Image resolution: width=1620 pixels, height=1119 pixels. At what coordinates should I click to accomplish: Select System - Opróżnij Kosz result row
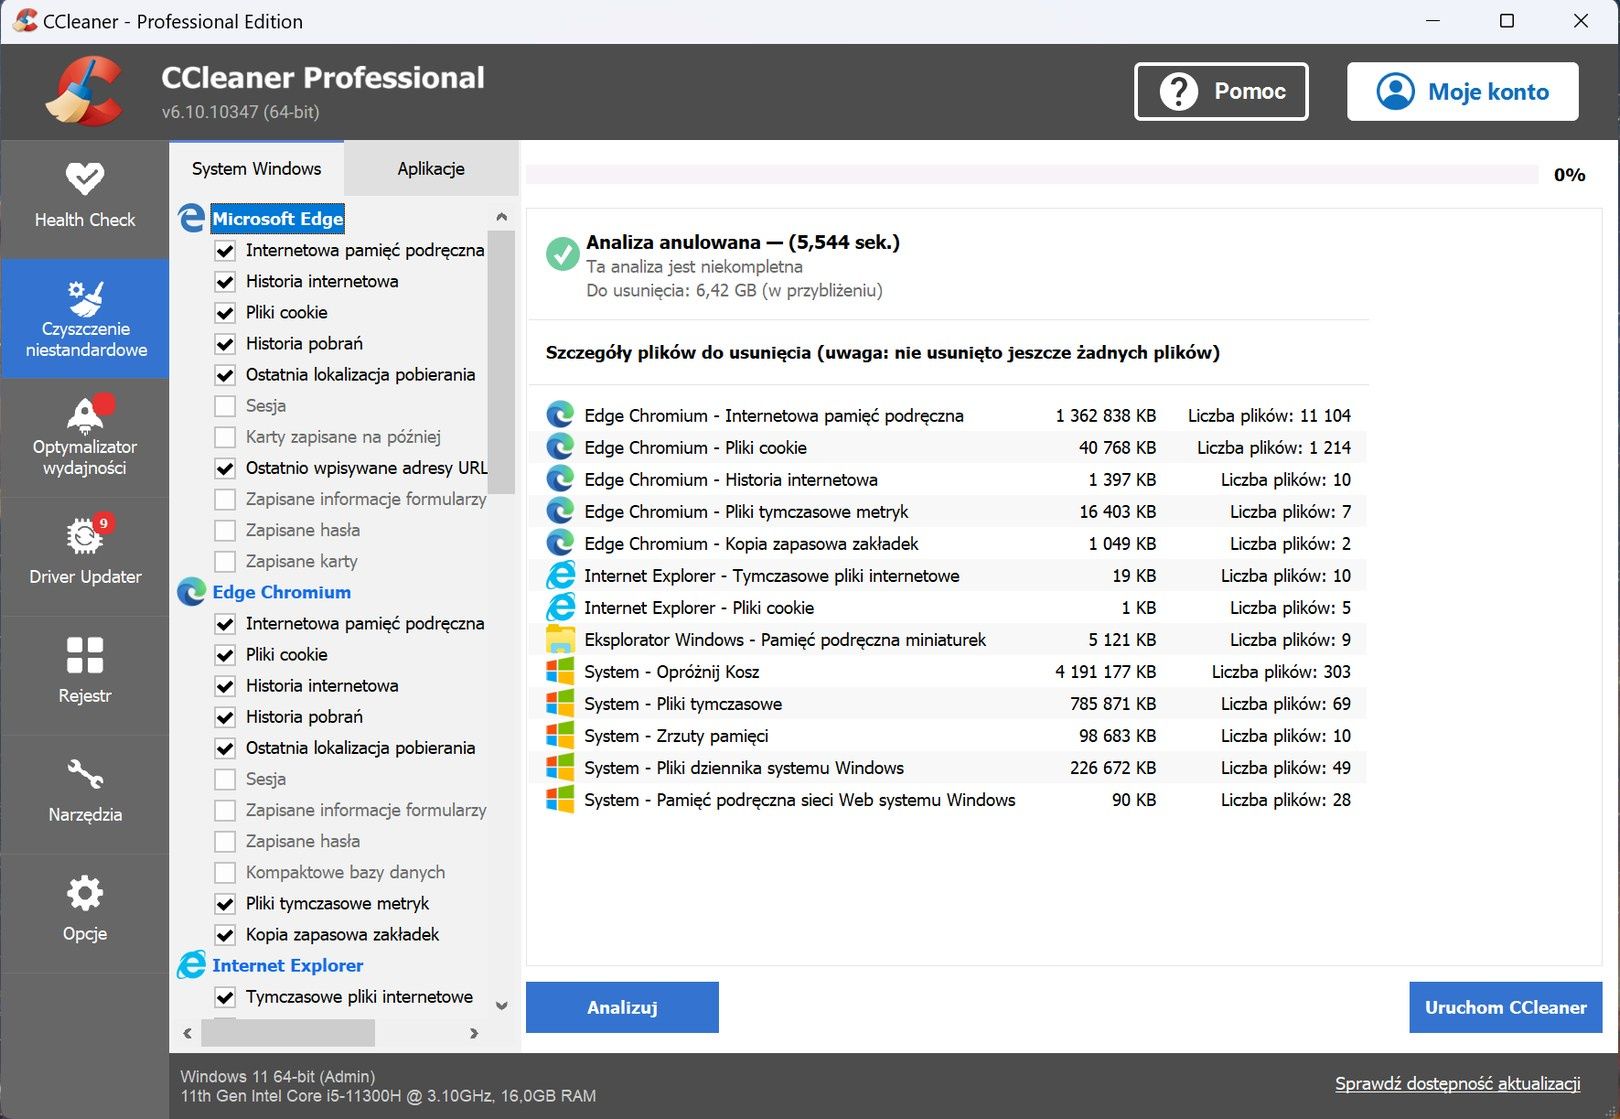click(x=948, y=671)
